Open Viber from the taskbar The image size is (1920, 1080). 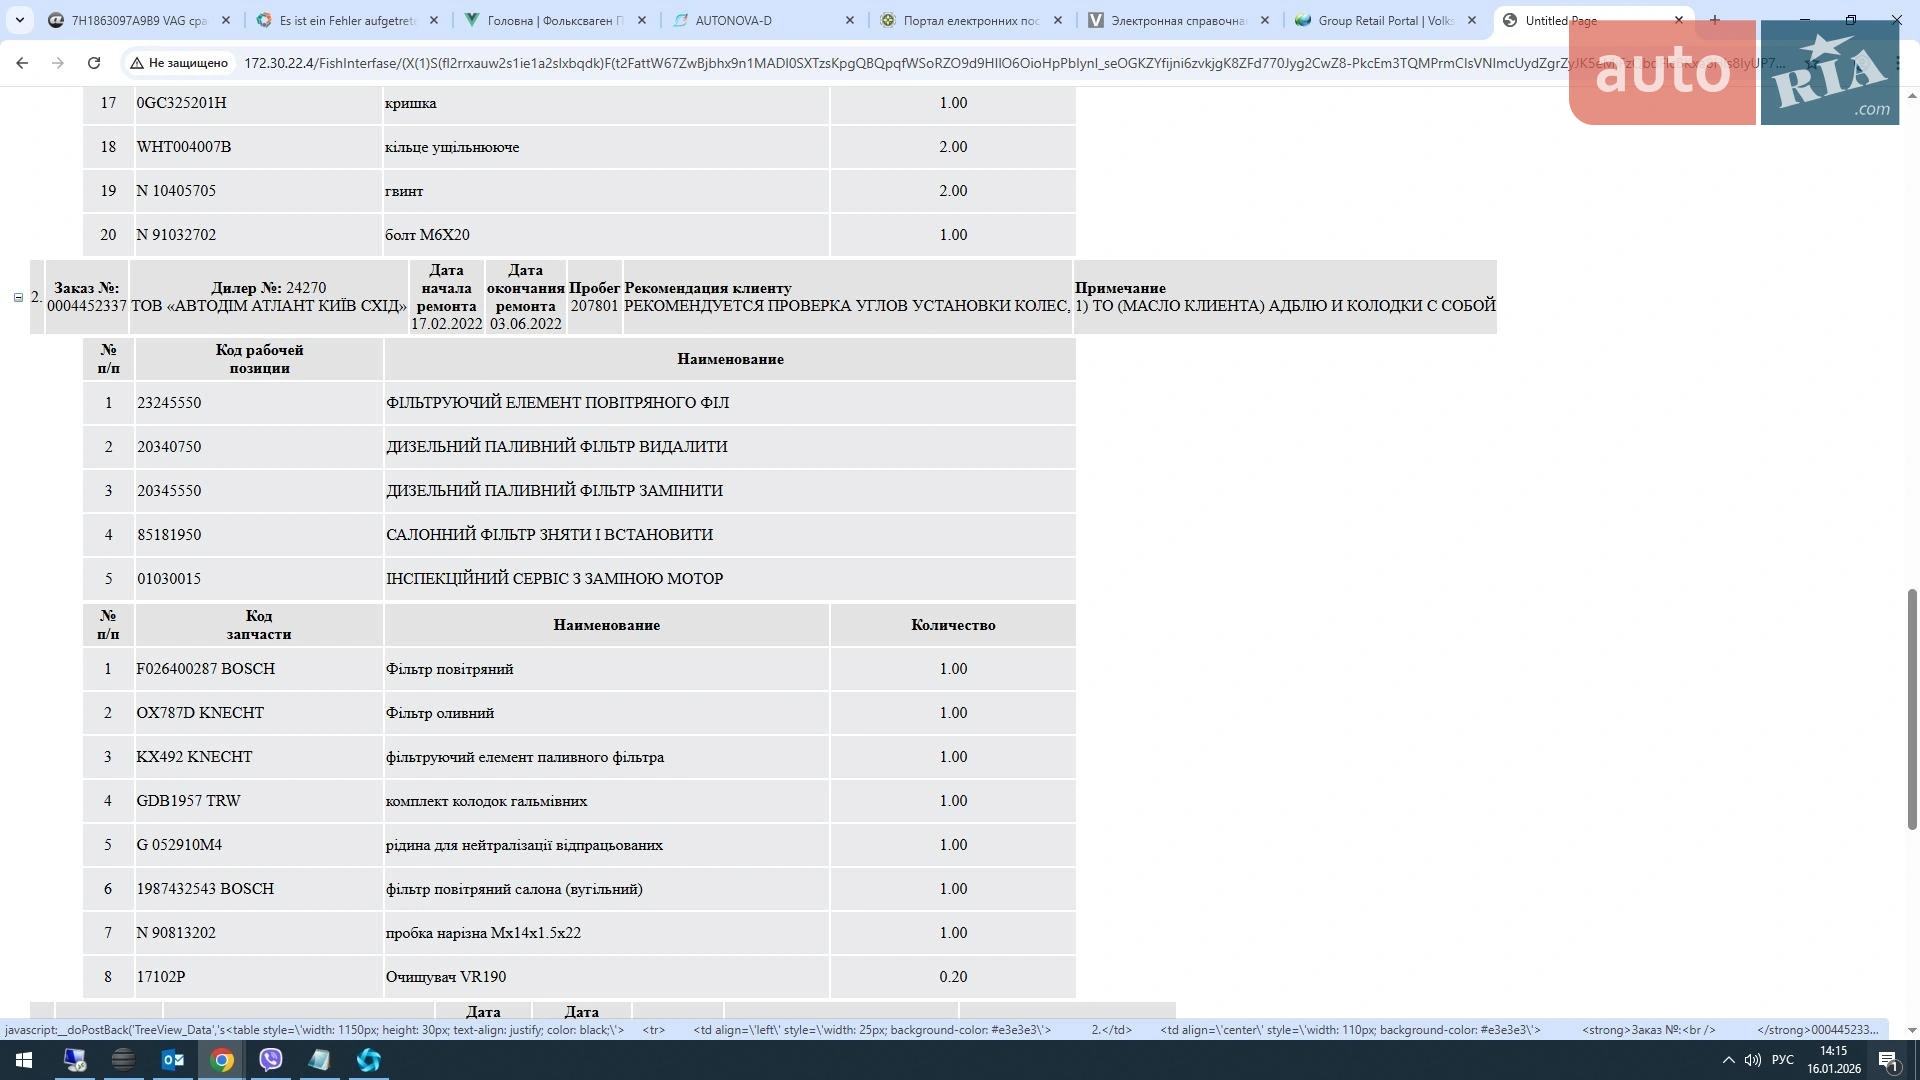271,1060
